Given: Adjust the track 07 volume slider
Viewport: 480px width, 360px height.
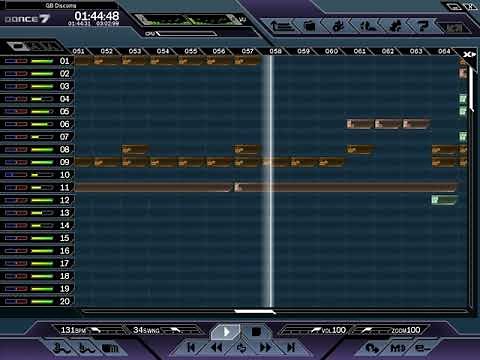Looking at the screenshot, I should point(42,137).
